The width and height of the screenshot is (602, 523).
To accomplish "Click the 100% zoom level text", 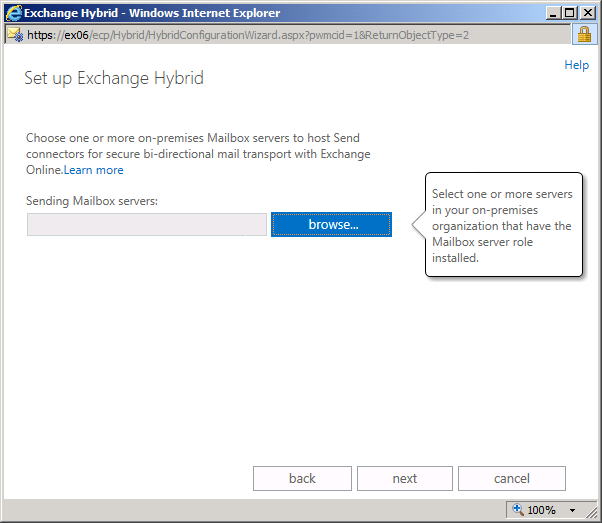I will point(541,510).
